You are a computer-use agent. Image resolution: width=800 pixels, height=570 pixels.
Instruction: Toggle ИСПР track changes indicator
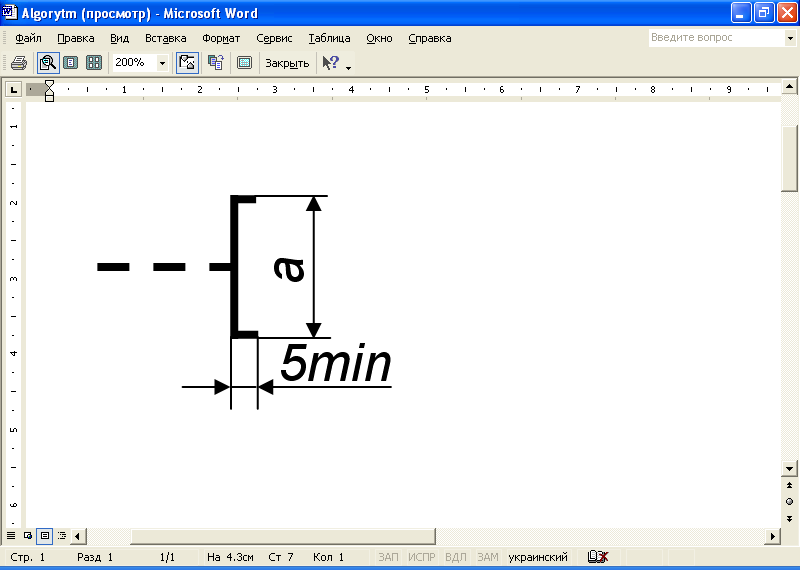[x=421, y=557]
